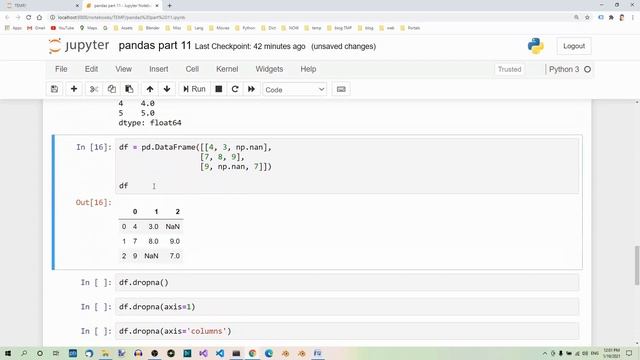Open Task View in the taskbar
This screenshot has width=640, height=360.
pos(56,353)
